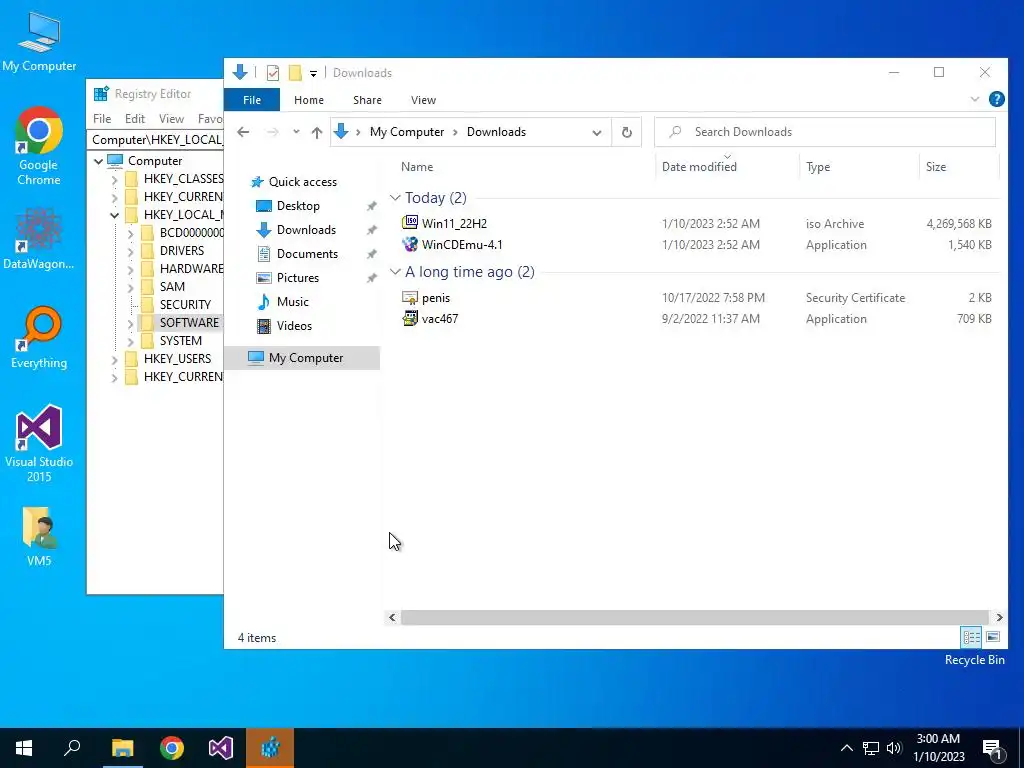This screenshot has height=768, width=1024.
Task: Expand the DRIVERS key in Registry Editor
Action: coord(131,251)
